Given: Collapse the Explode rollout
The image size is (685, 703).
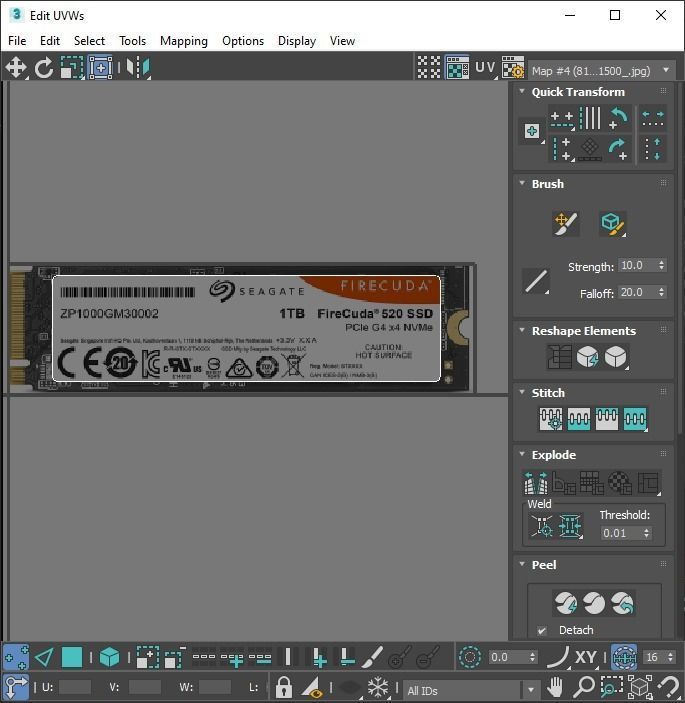Looking at the screenshot, I should click(522, 454).
